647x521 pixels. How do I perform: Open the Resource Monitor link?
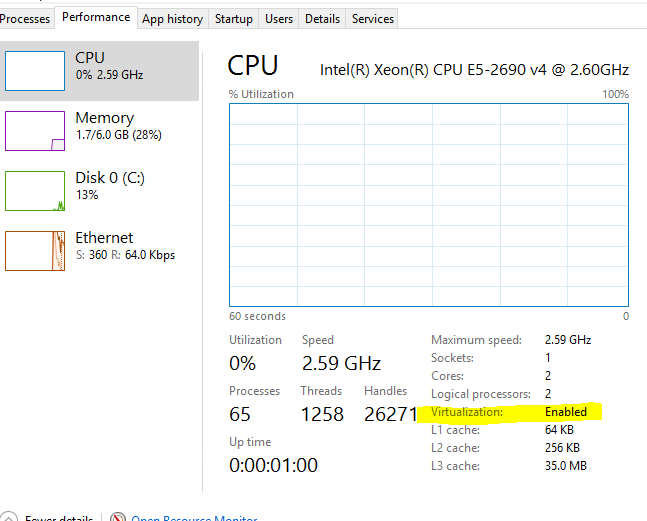pos(193,519)
